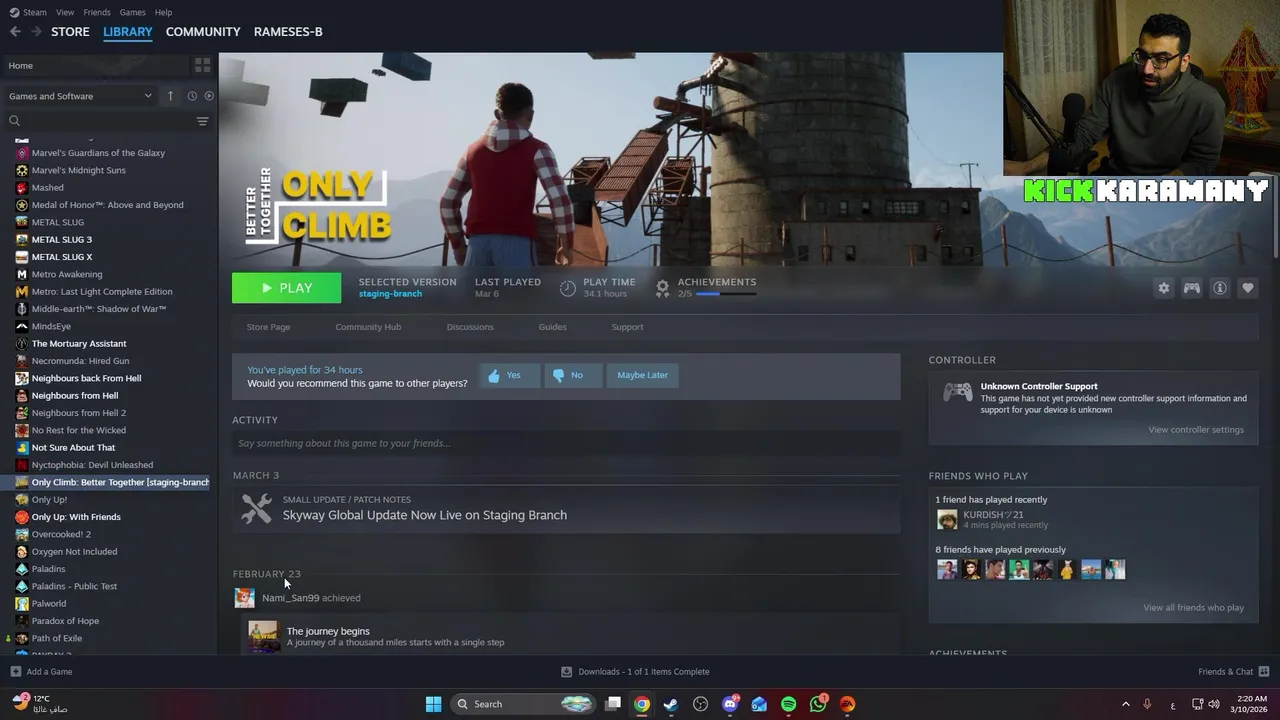Click Maybe Later button
The width and height of the screenshot is (1280, 720).
(642, 375)
